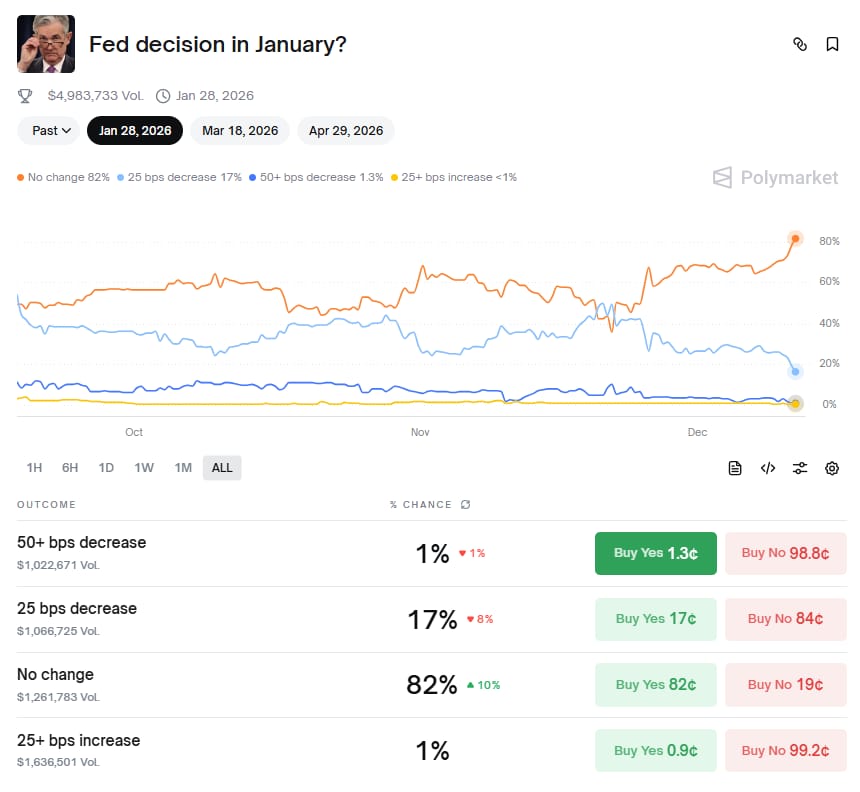
Task: Buy Yes at 1.3¢ for 50+ bps decrease
Action: [x=655, y=553]
